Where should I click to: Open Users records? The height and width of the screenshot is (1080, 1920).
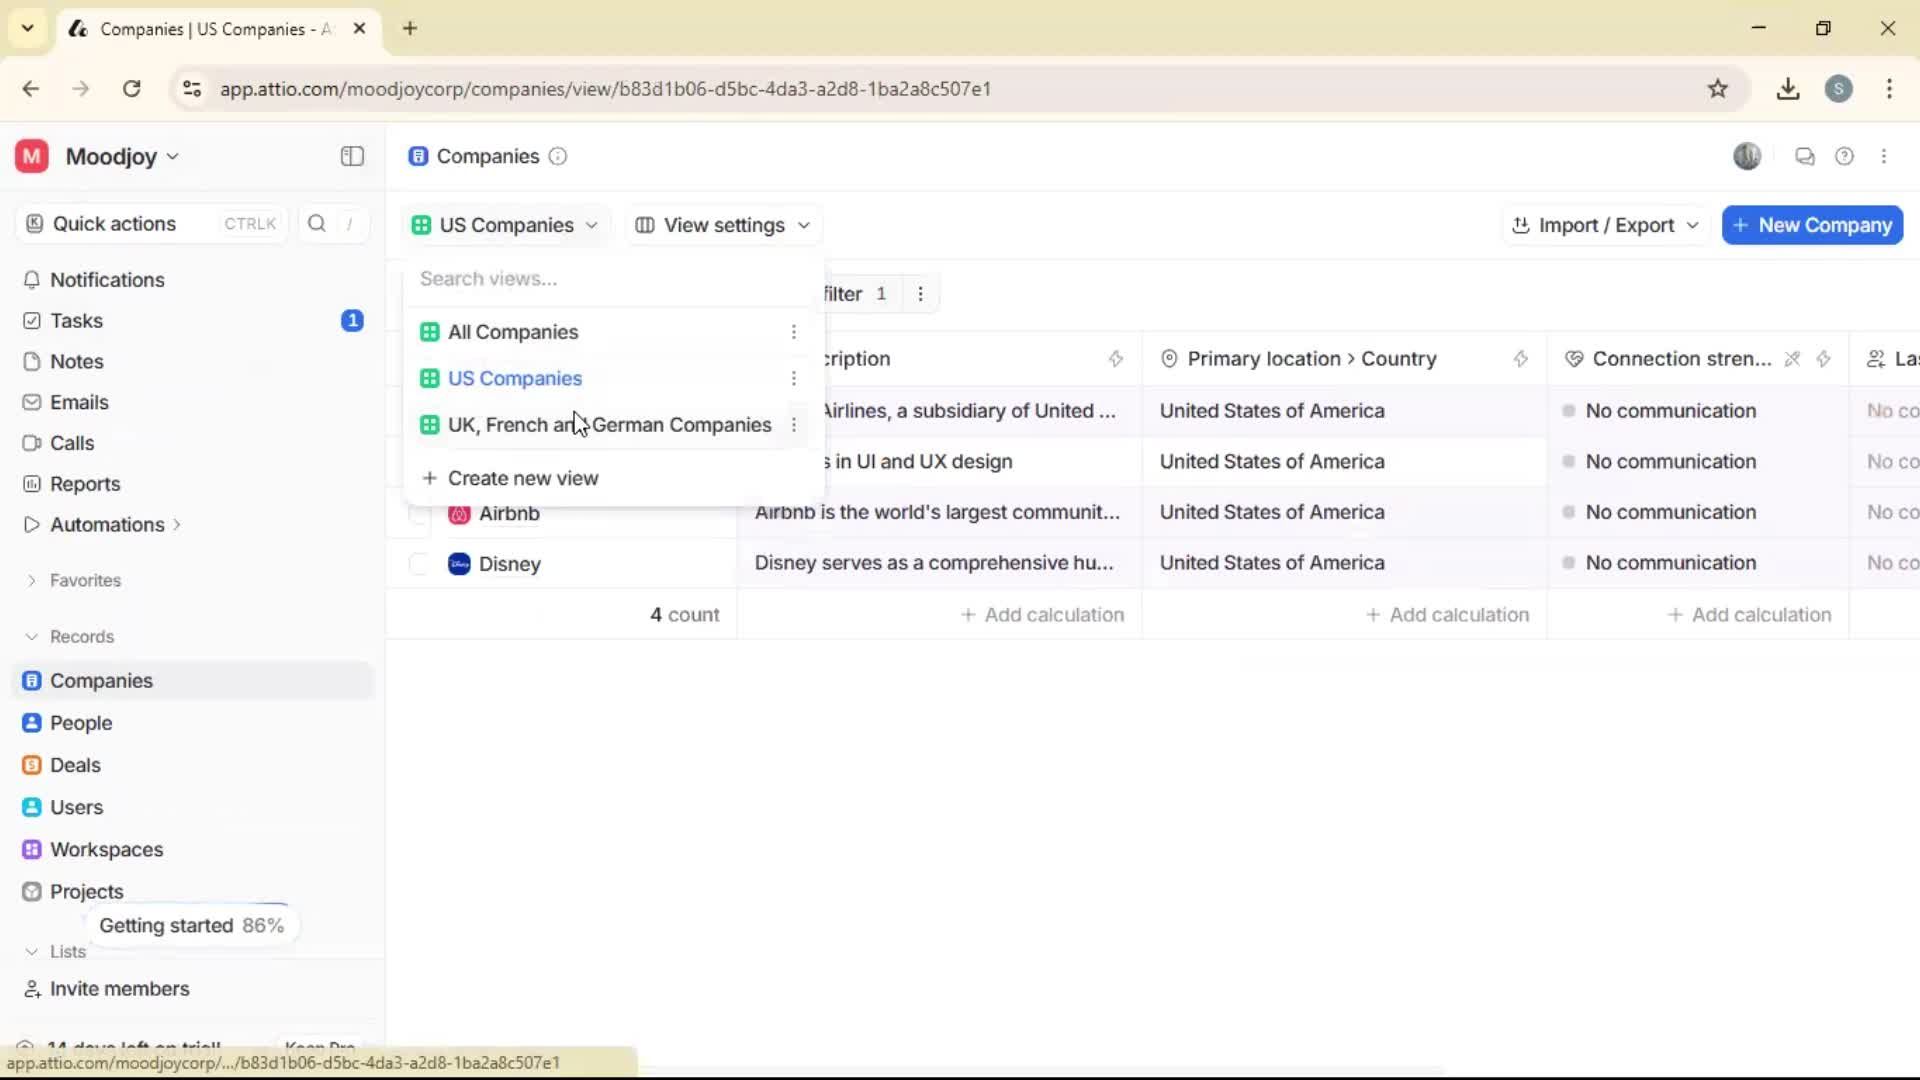(76, 807)
